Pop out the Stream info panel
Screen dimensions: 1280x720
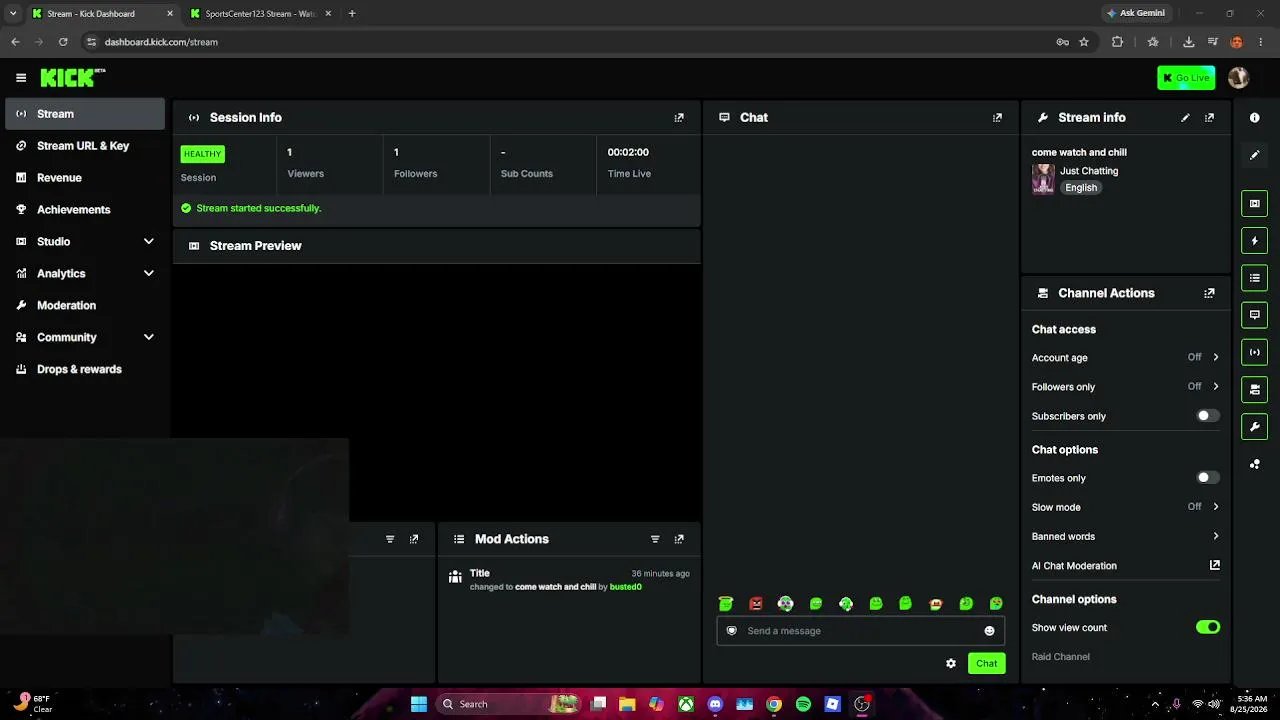pos(1209,118)
